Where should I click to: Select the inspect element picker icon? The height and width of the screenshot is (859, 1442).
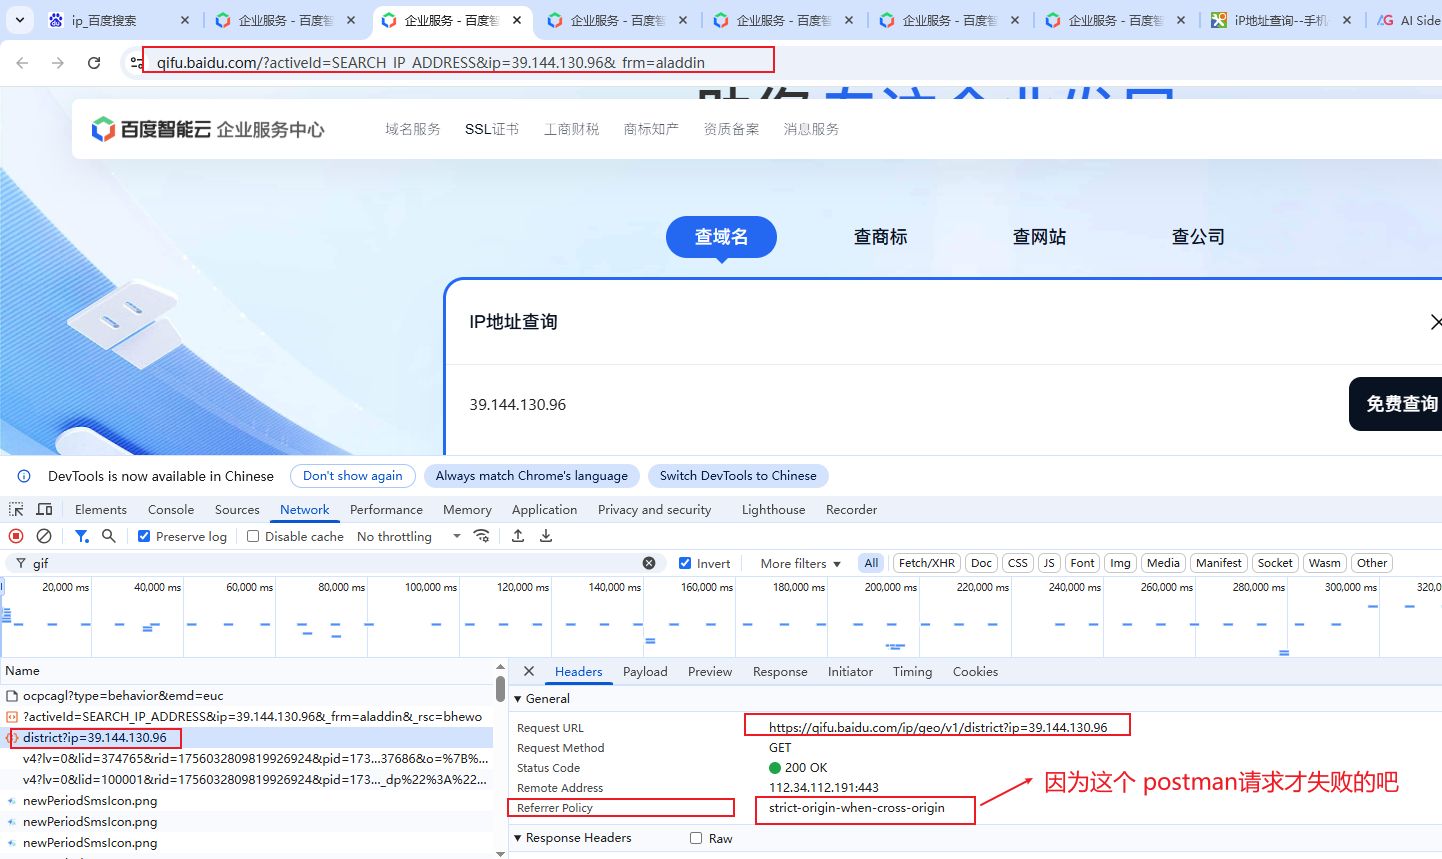coord(16,509)
